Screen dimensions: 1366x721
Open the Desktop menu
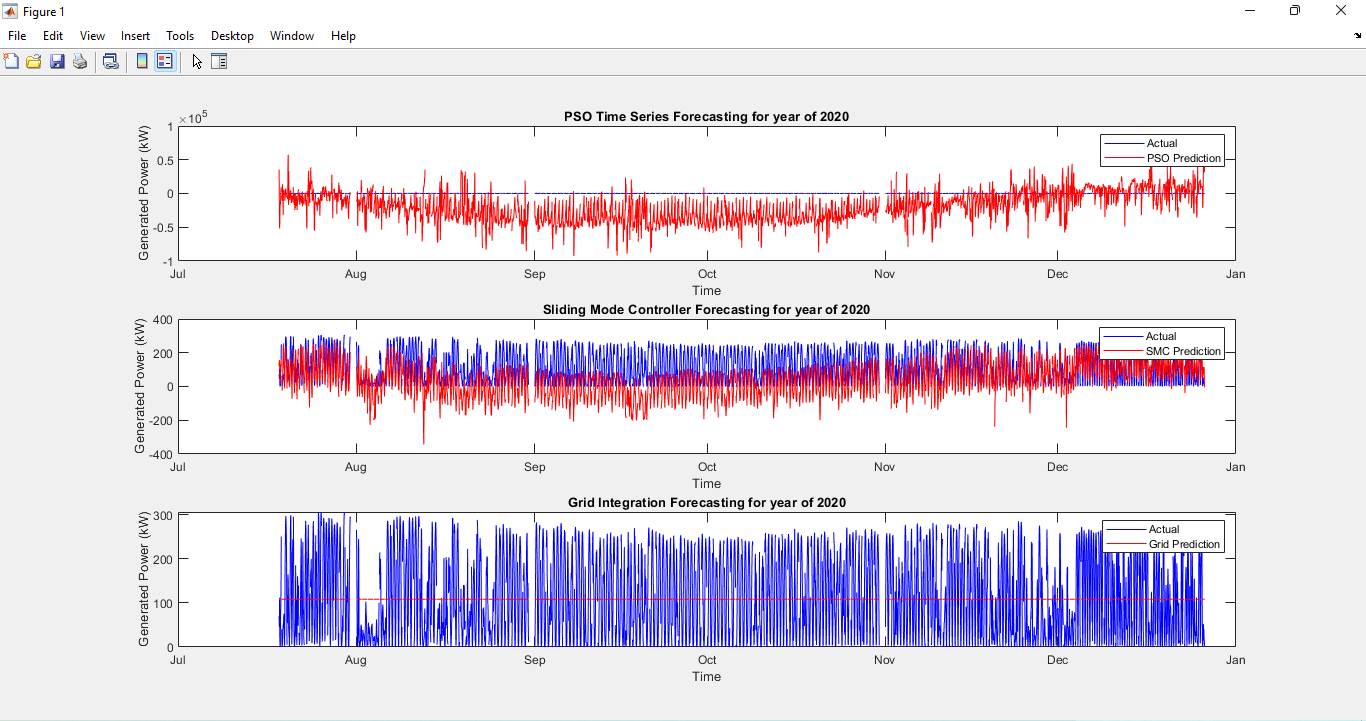coord(232,36)
